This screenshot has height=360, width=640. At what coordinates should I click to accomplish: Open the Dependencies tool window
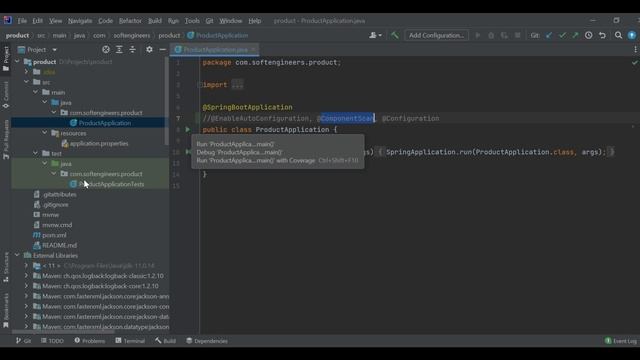(x=207, y=341)
